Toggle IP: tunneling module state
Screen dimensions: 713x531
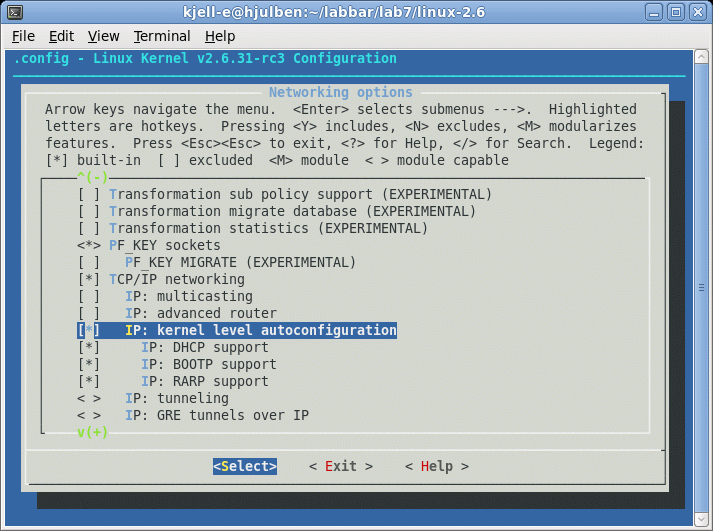point(89,399)
